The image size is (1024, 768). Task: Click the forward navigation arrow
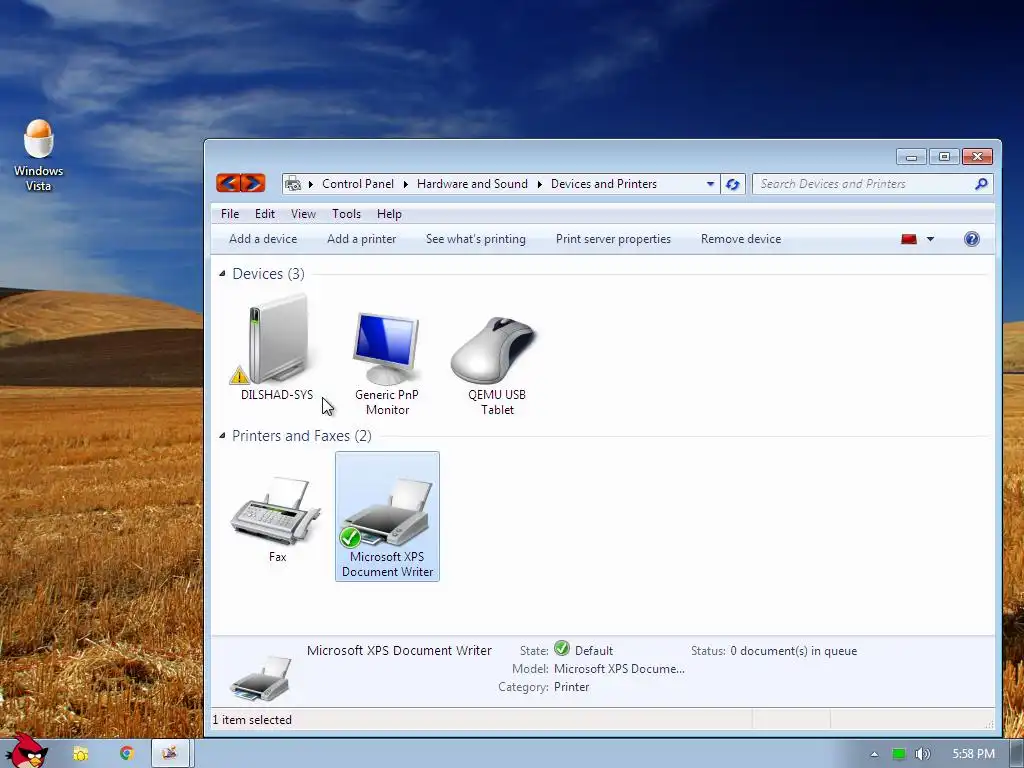pos(253,184)
